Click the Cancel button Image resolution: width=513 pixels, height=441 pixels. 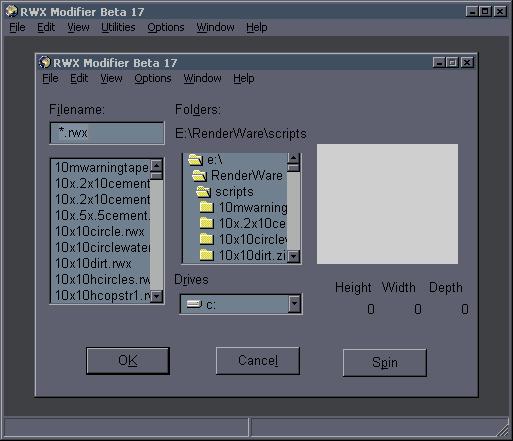coord(258,361)
